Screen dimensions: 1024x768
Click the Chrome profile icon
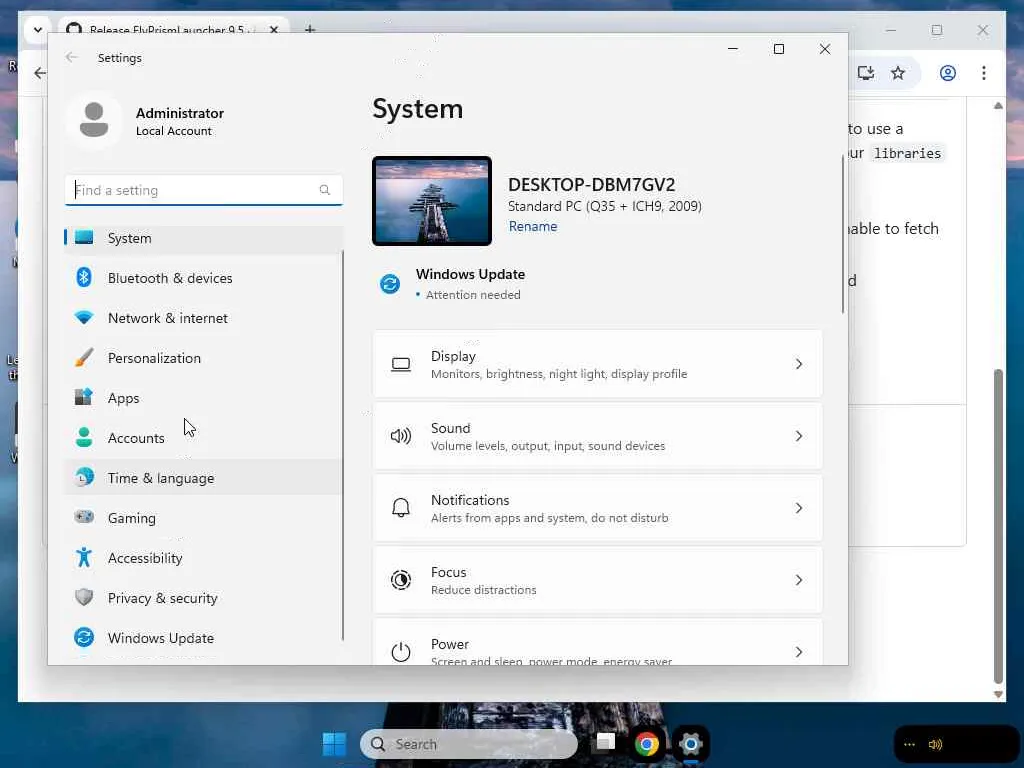coord(948,72)
